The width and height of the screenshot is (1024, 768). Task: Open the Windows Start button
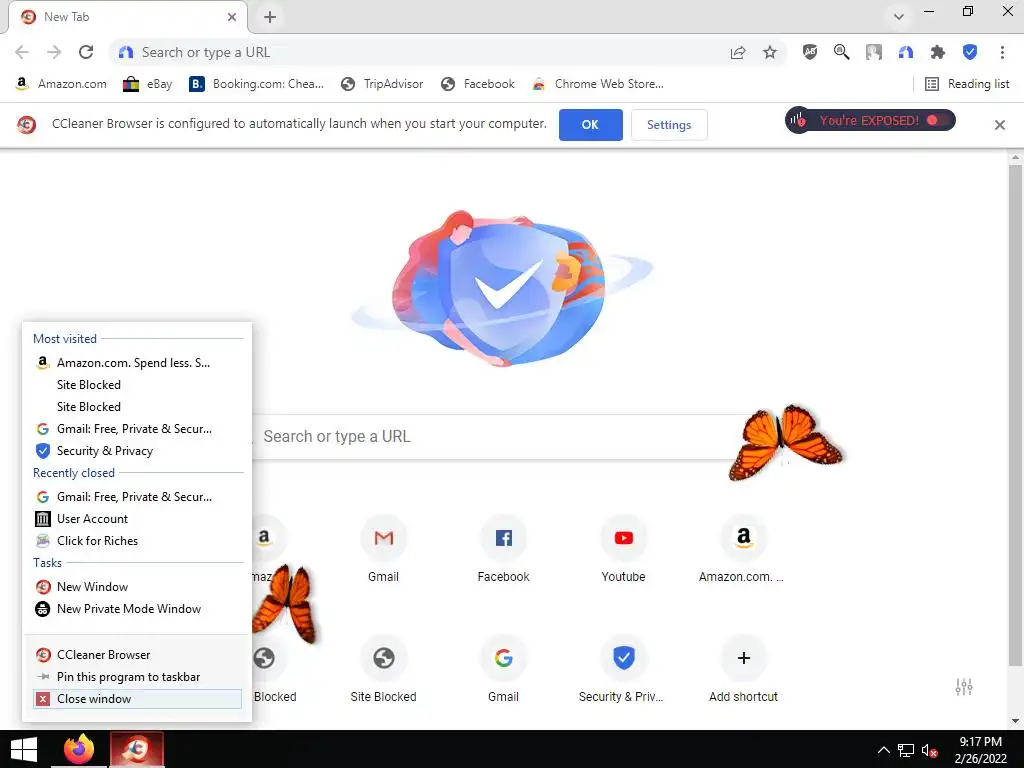24,749
